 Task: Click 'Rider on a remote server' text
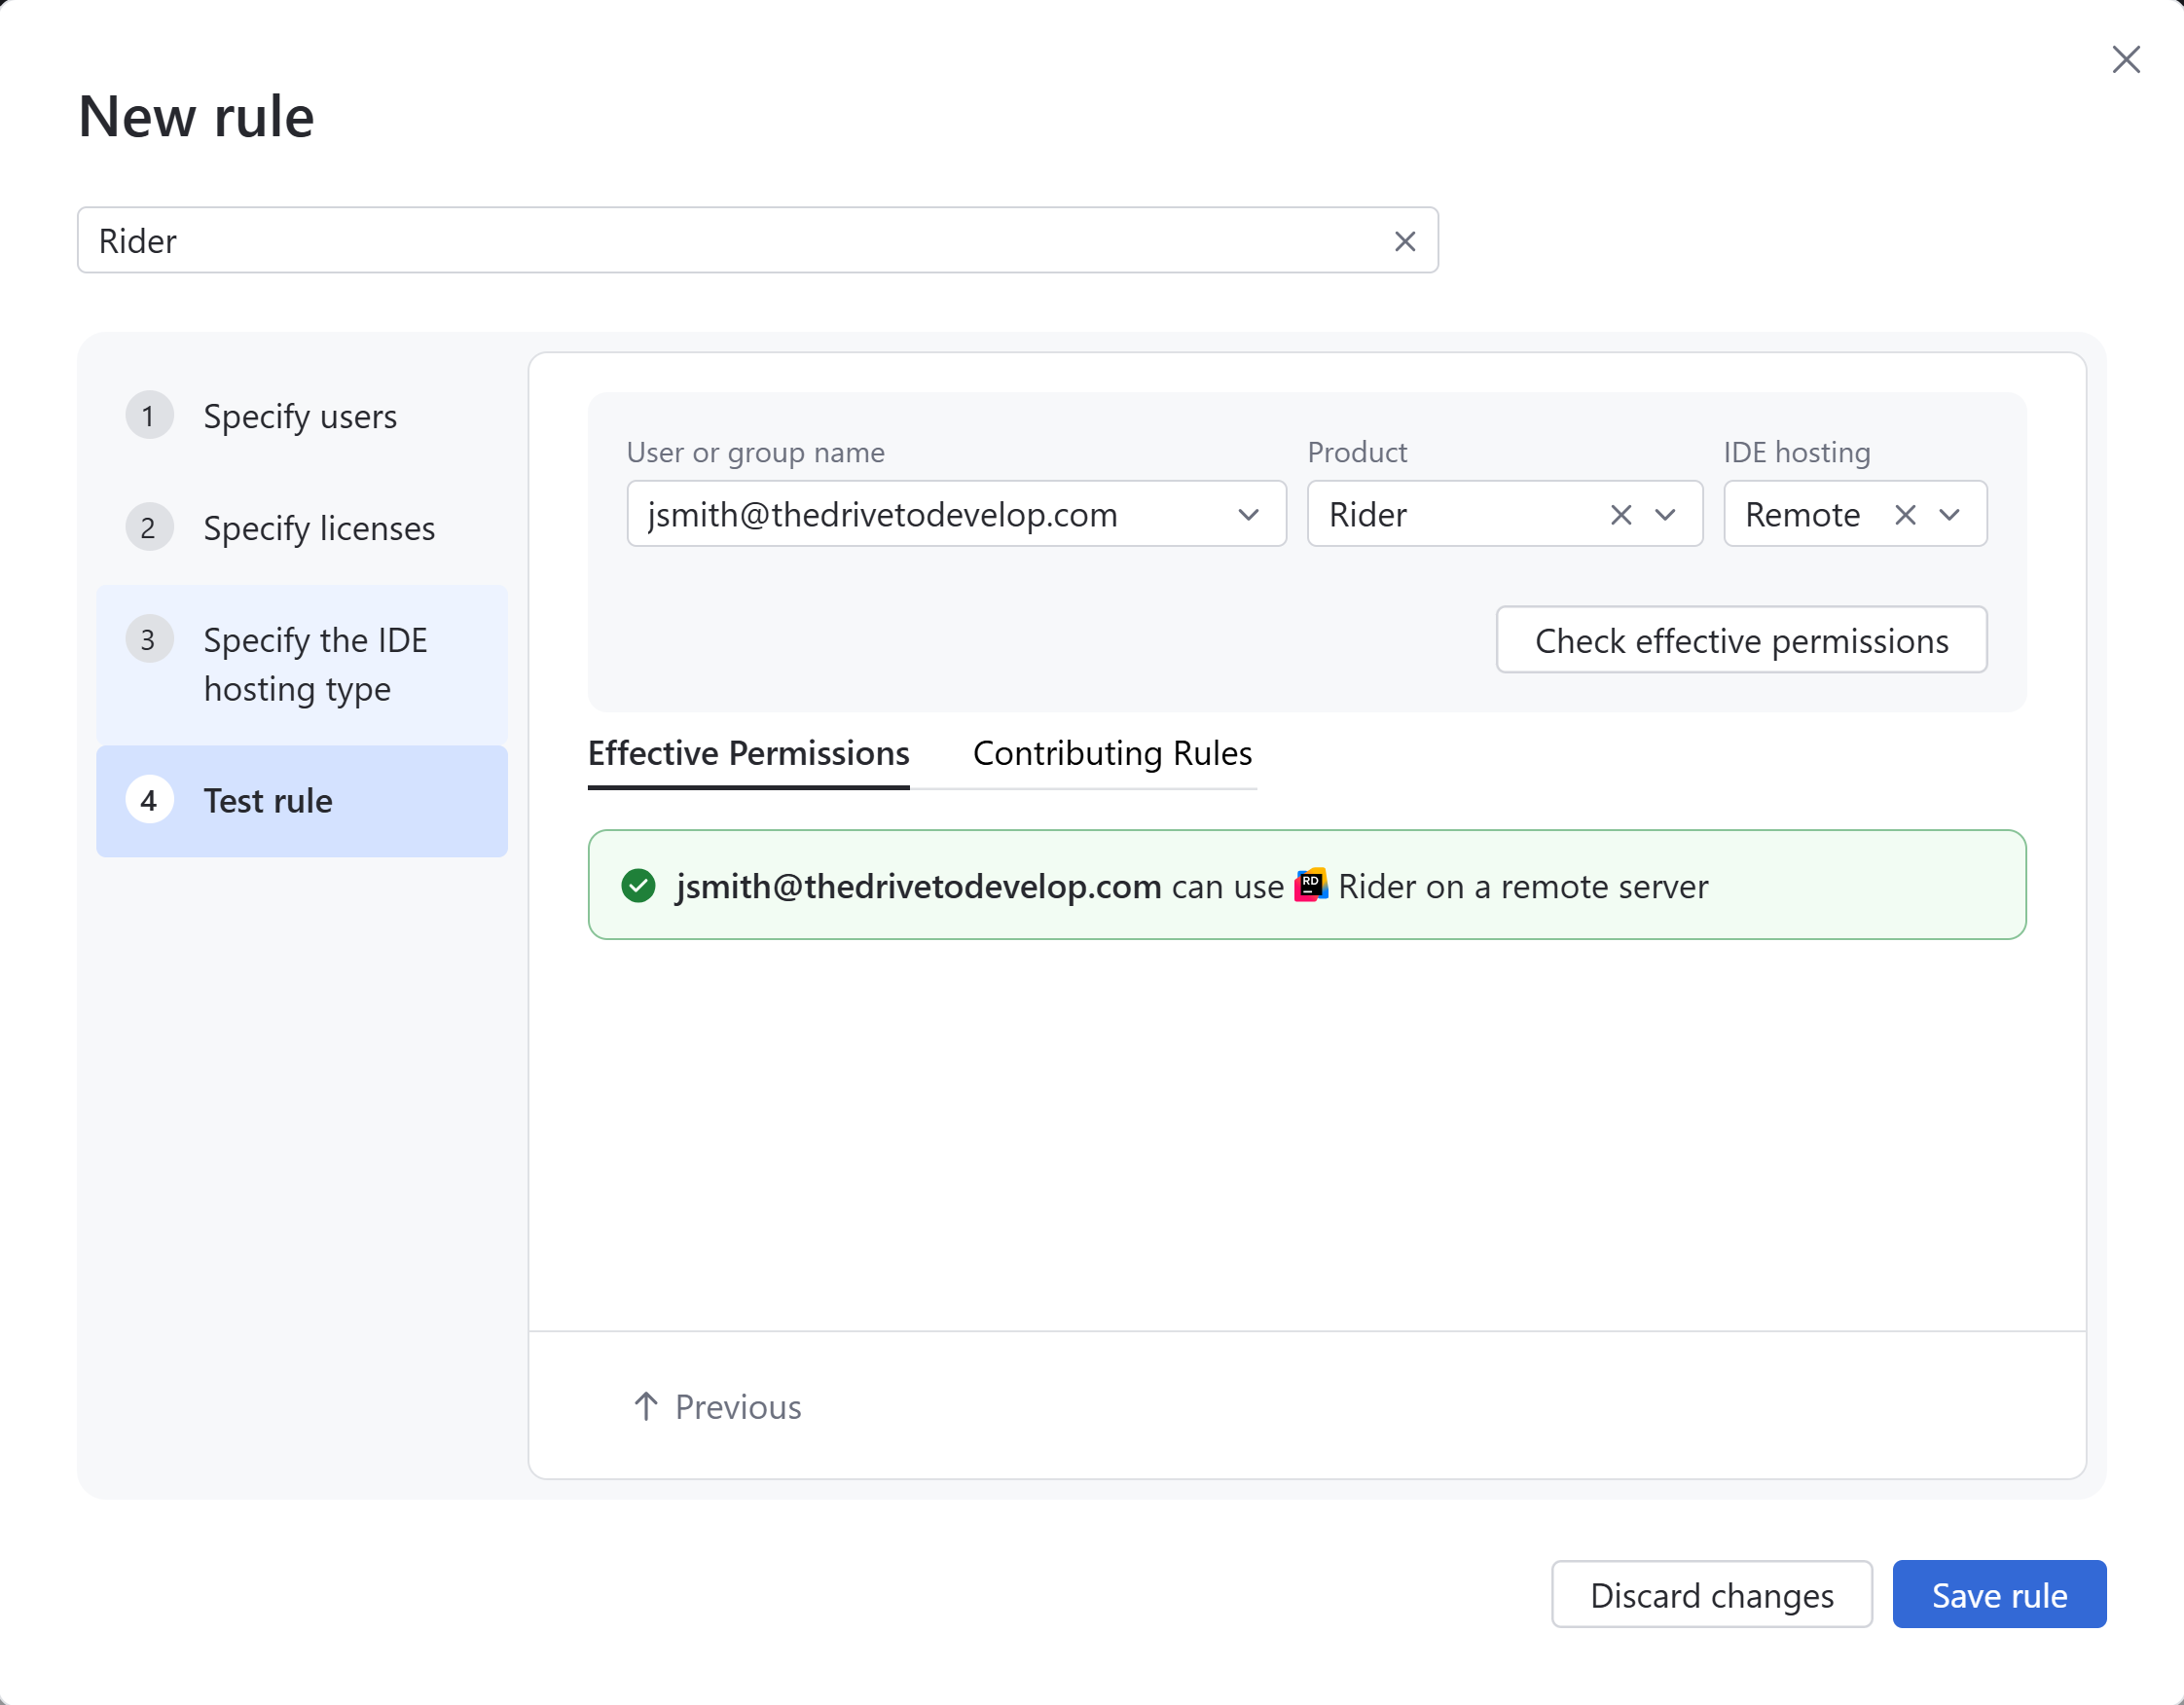coord(1523,886)
